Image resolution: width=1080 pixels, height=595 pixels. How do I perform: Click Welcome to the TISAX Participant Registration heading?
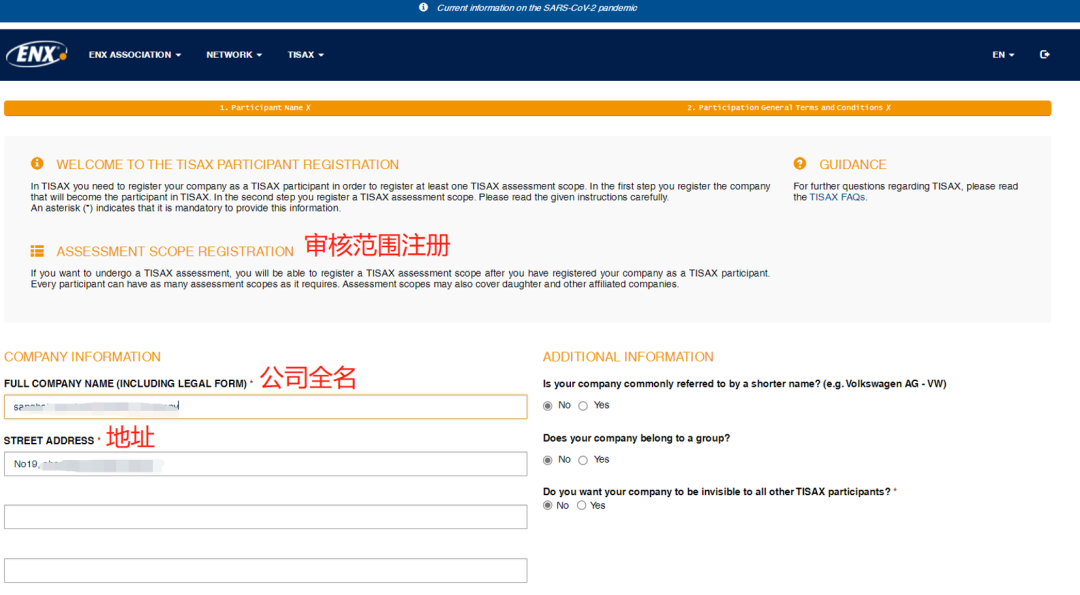tap(227, 164)
